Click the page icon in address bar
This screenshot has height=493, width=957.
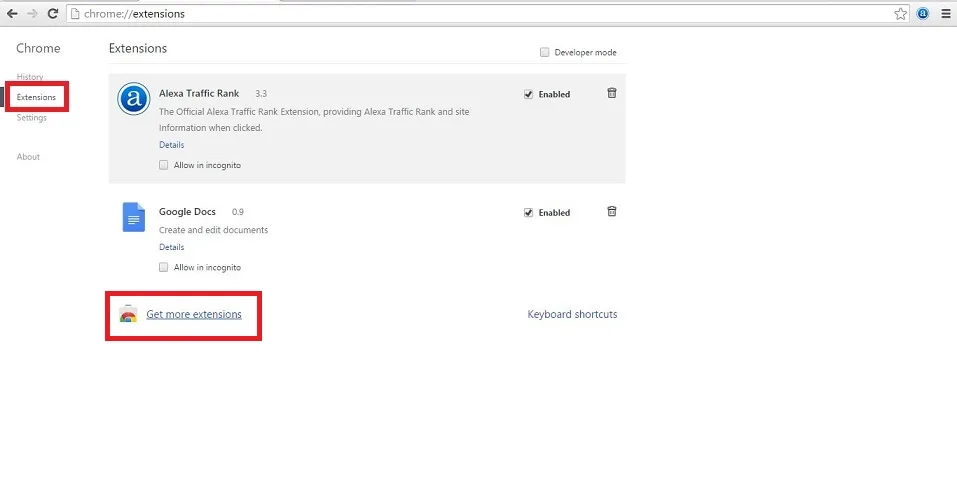pyautogui.click(x=76, y=13)
